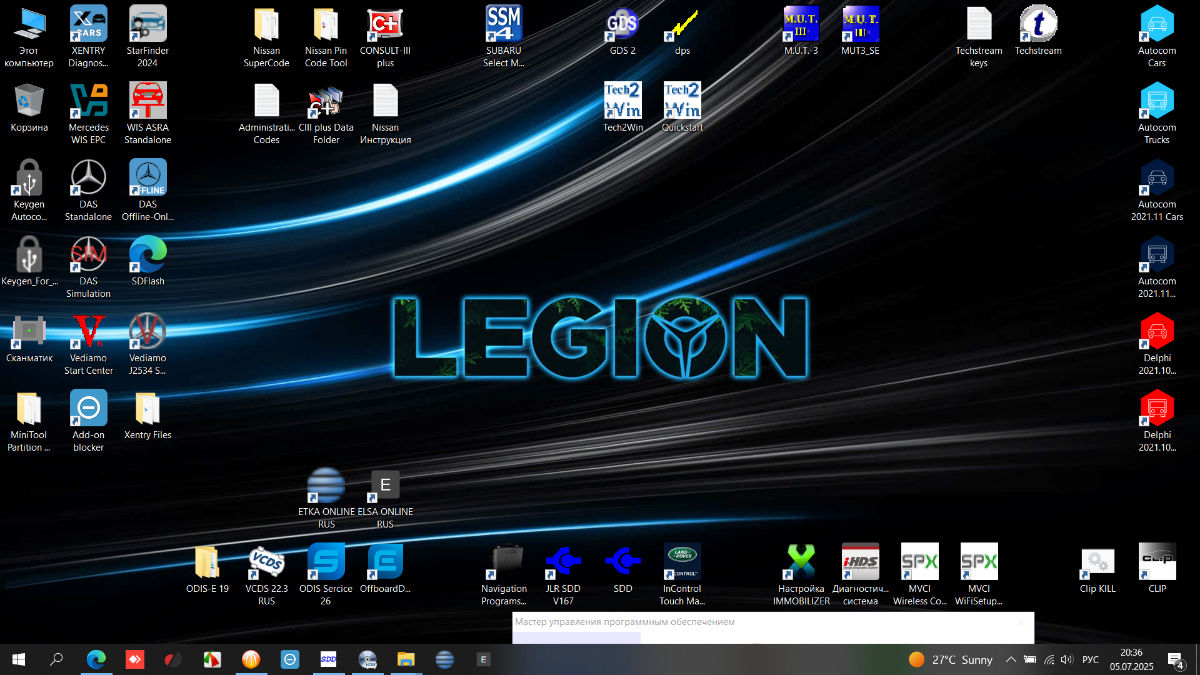The height and width of the screenshot is (675, 1200).
Task: Select the OffboardDiag shortcut icon
Action: pos(385,562)
